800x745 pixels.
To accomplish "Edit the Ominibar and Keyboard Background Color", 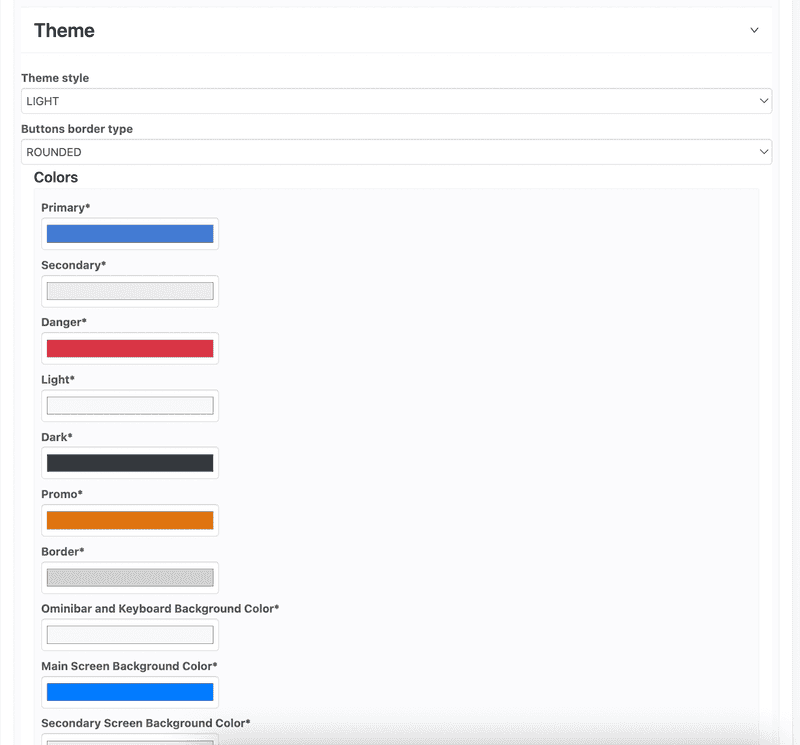I will click(x=130, y=634).
